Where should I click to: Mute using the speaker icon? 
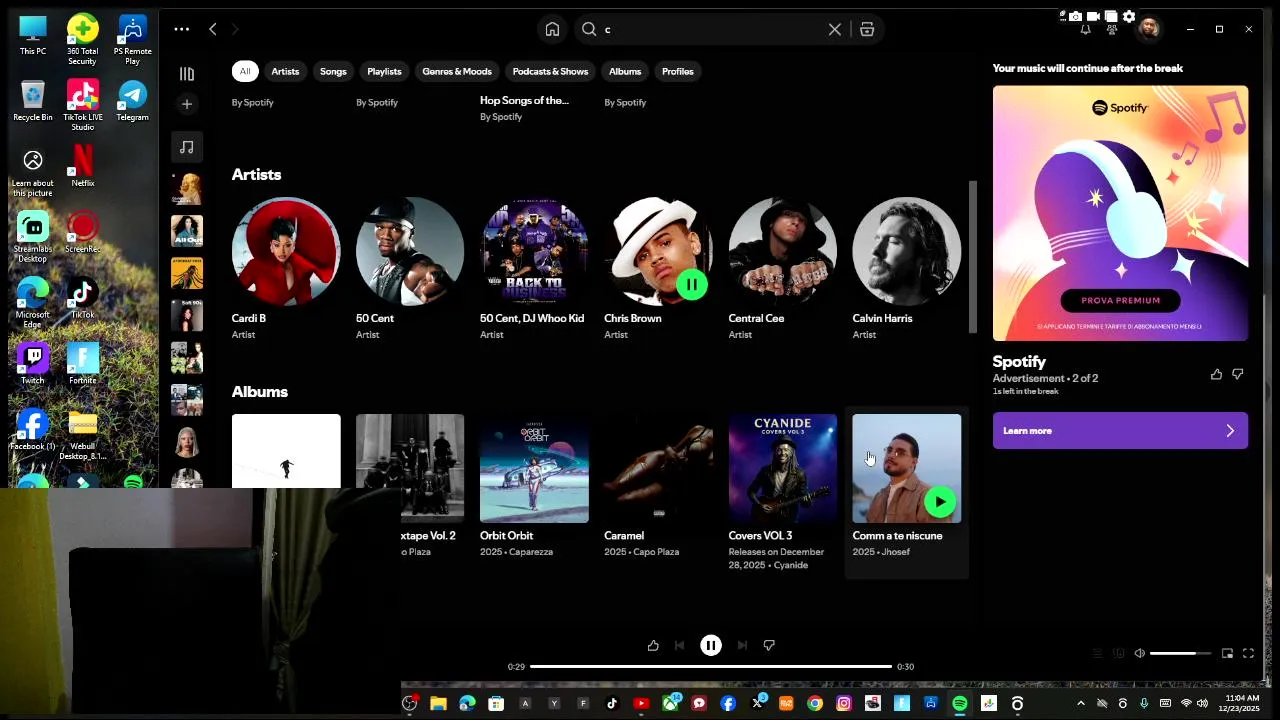(x=1139, y=653)
